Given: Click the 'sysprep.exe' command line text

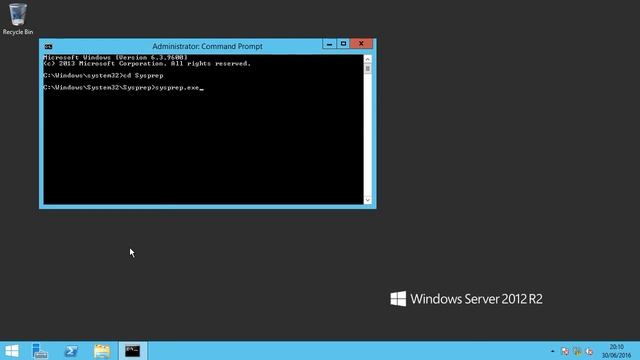Looking at the screenshot, I should pos(177,88).
